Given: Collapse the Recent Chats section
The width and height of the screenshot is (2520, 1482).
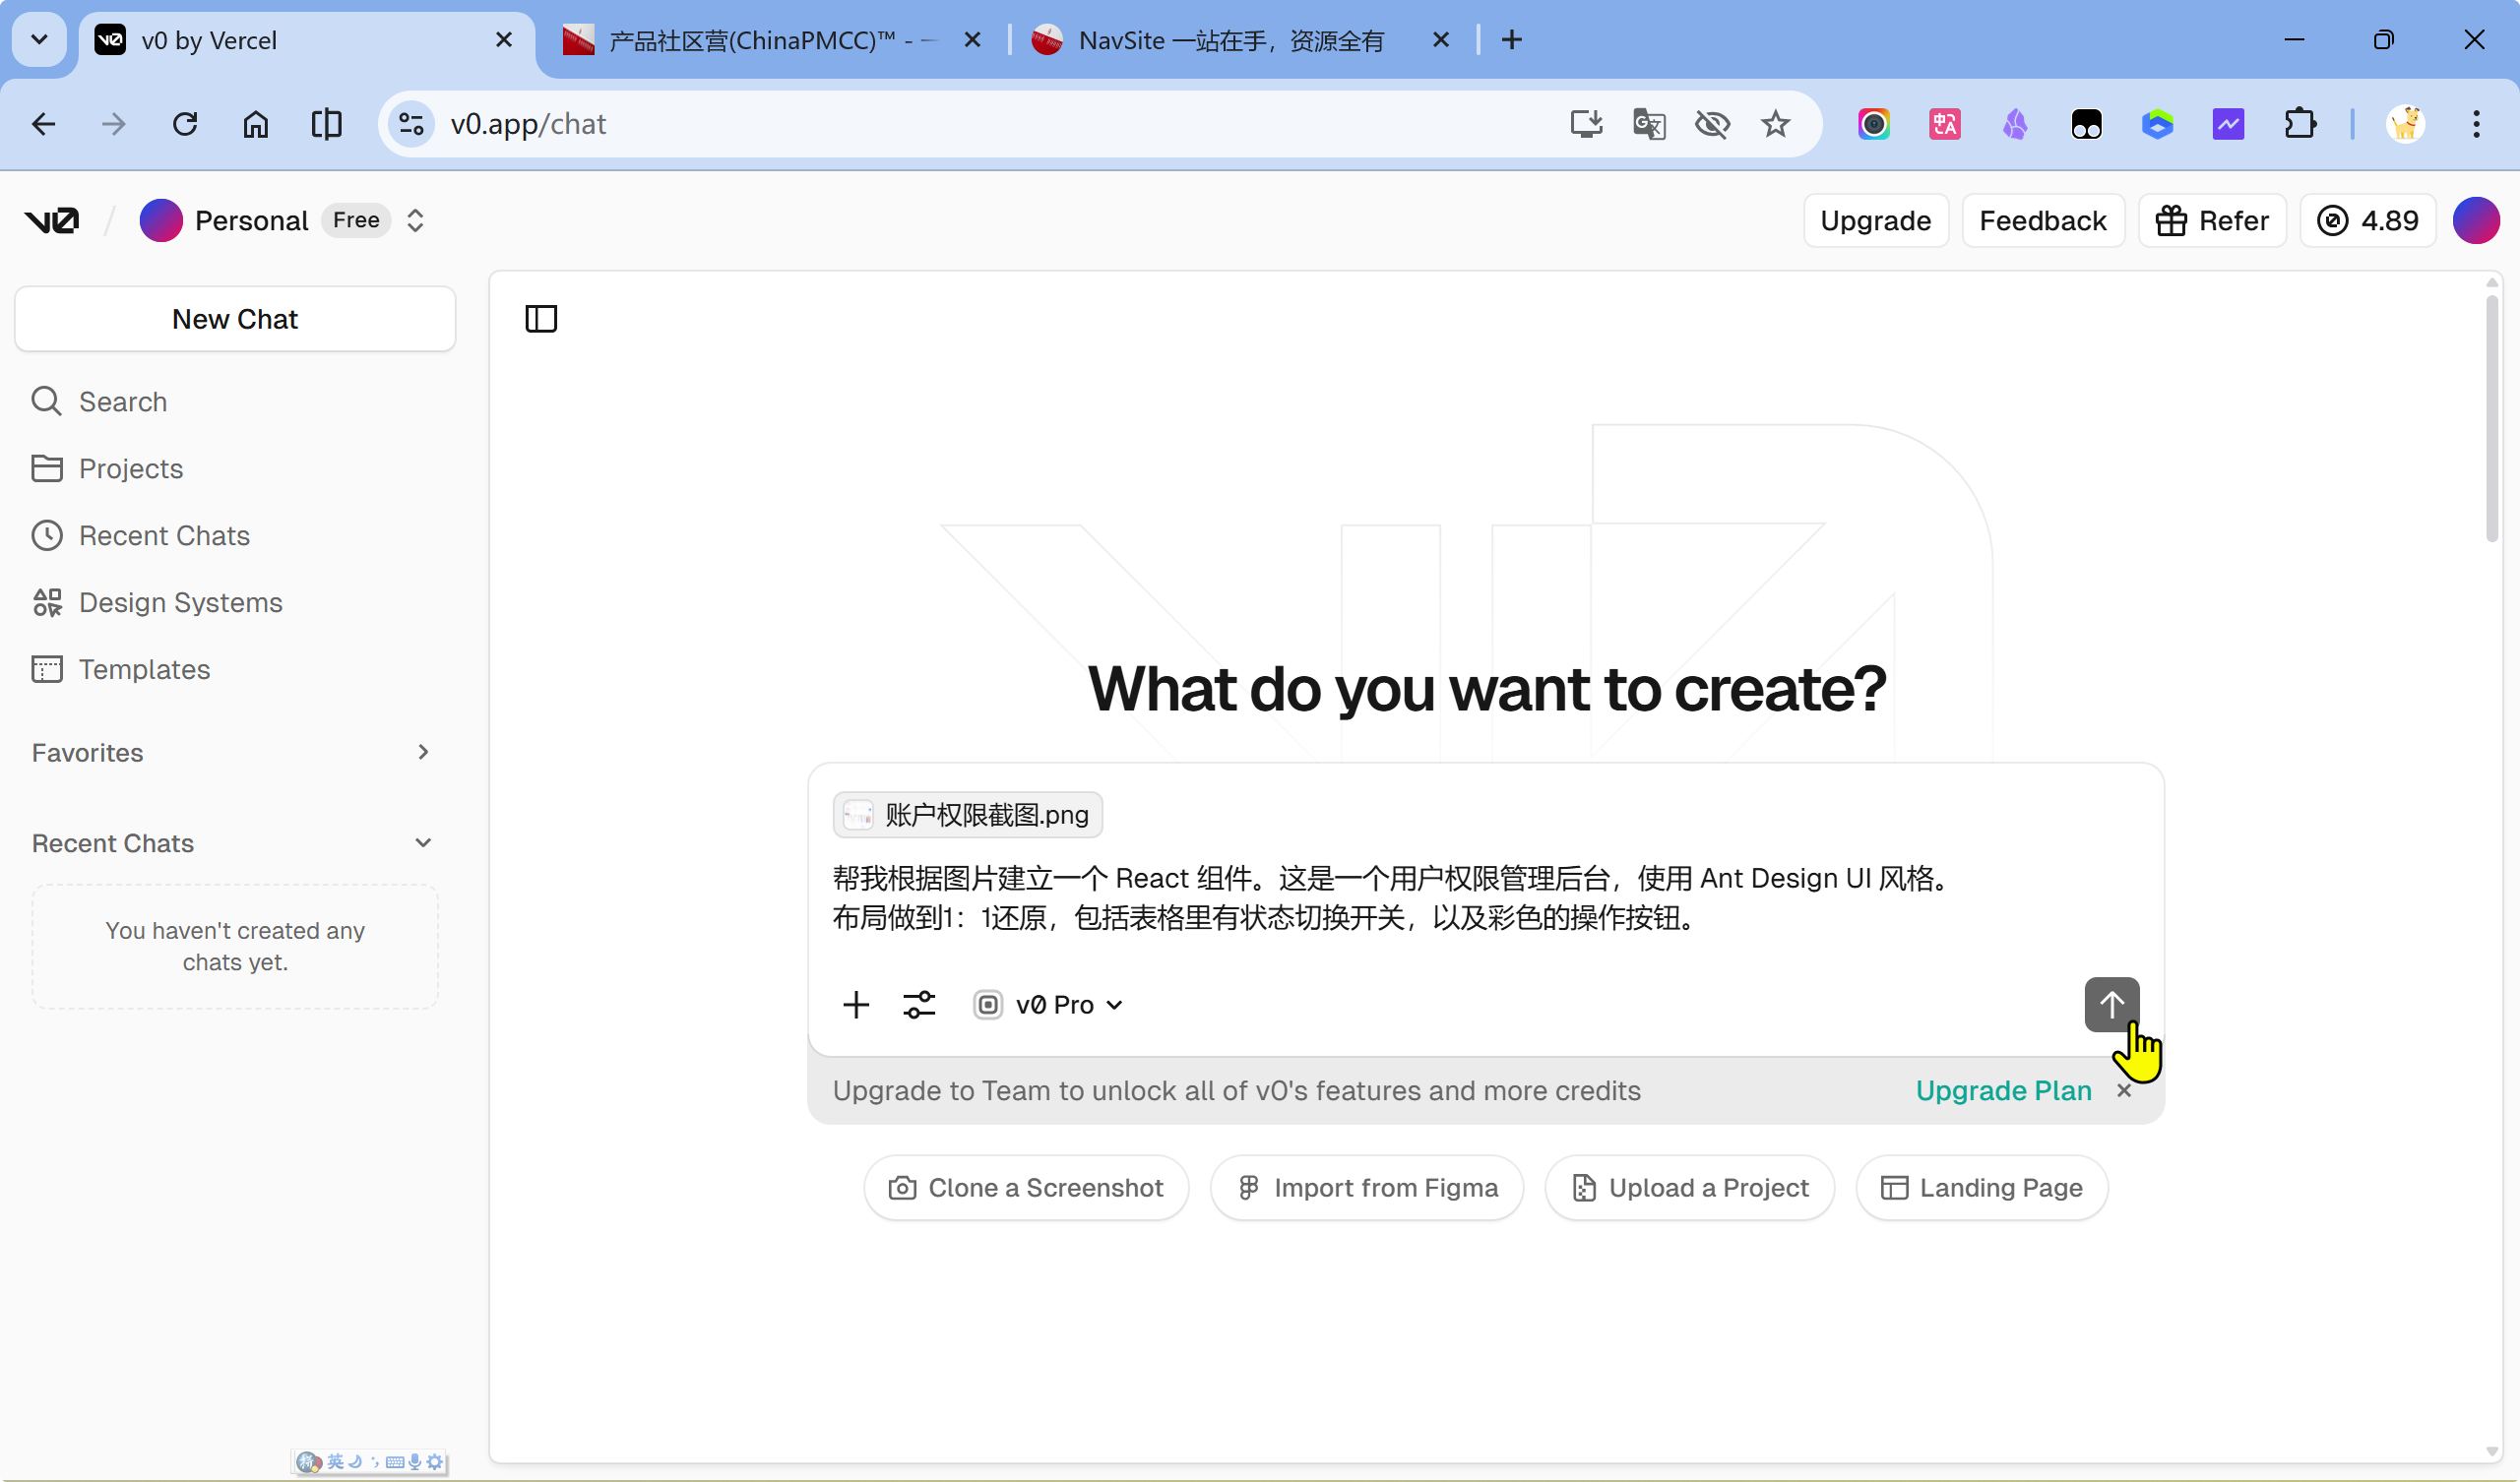Looking at the screenshot, I should click(423, 843).
